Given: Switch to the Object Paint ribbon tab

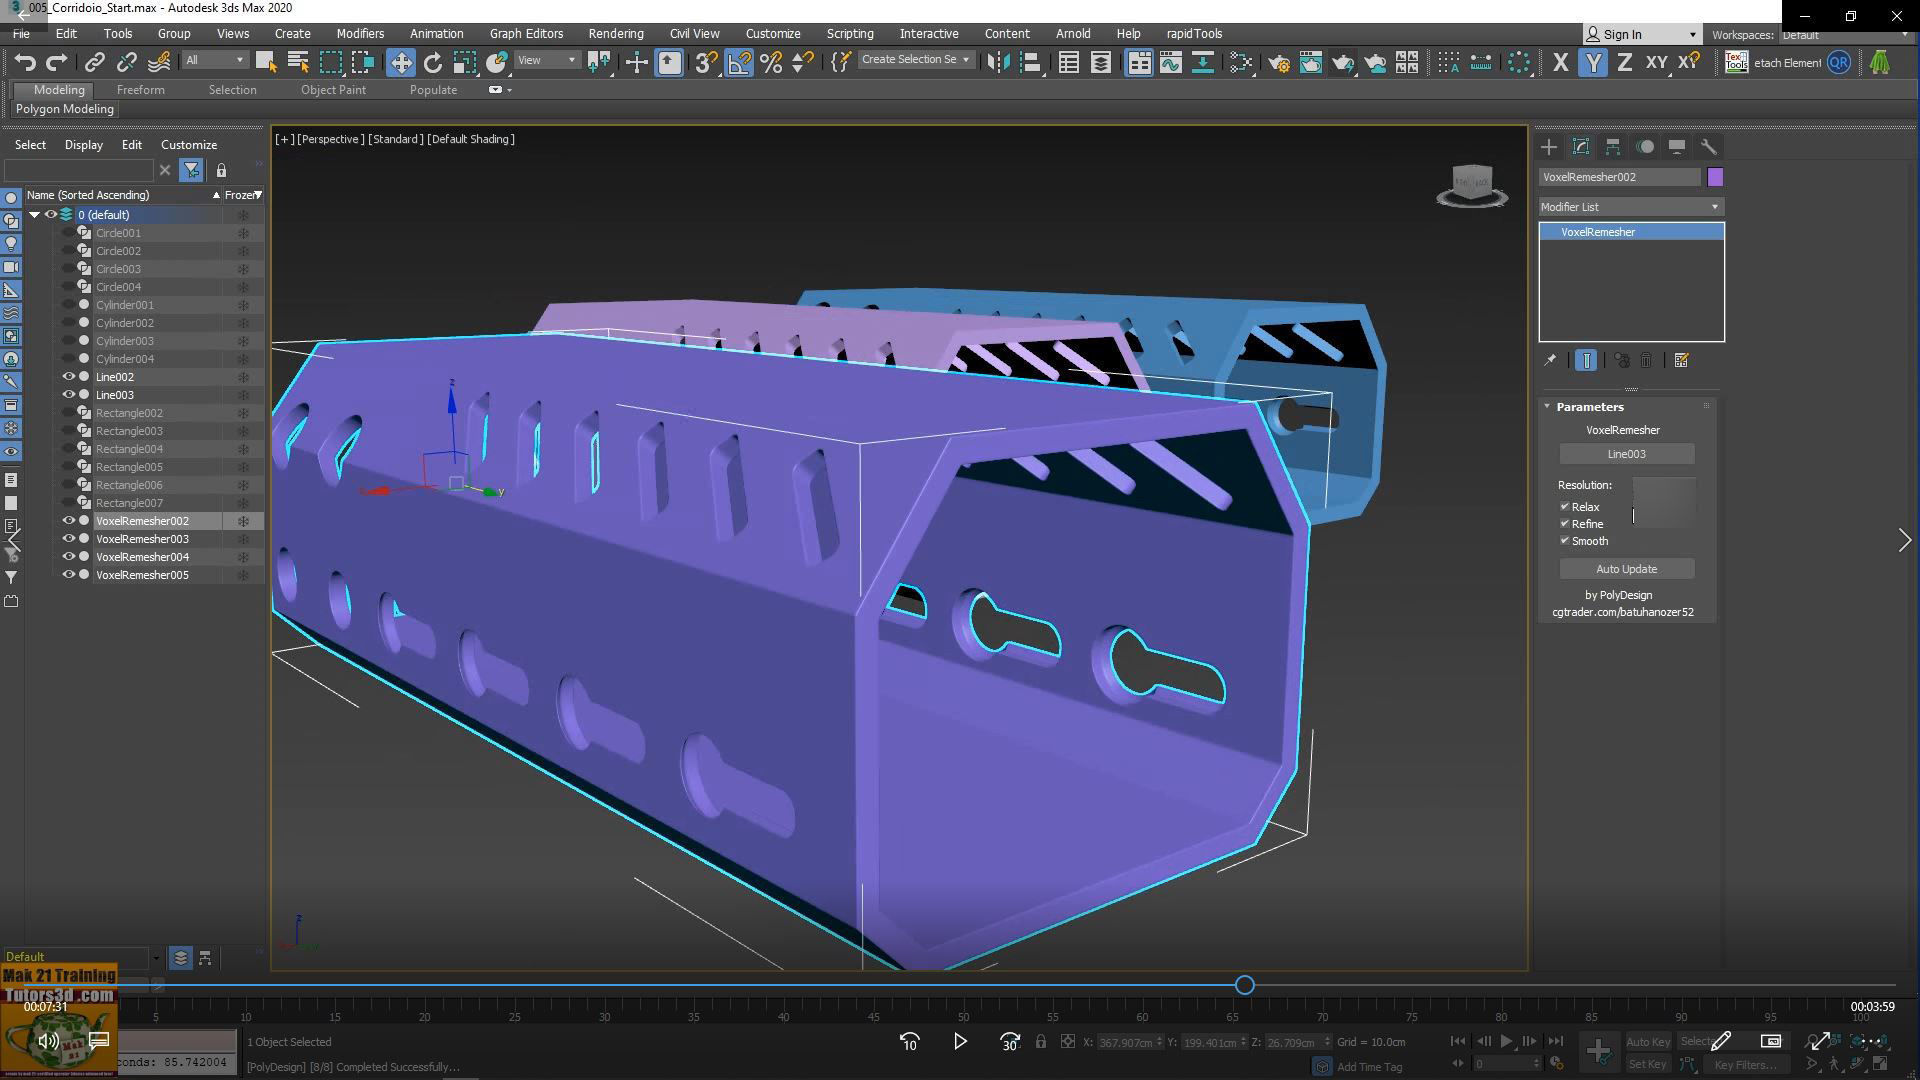Looking at the screenshot, I should (333, 89).
